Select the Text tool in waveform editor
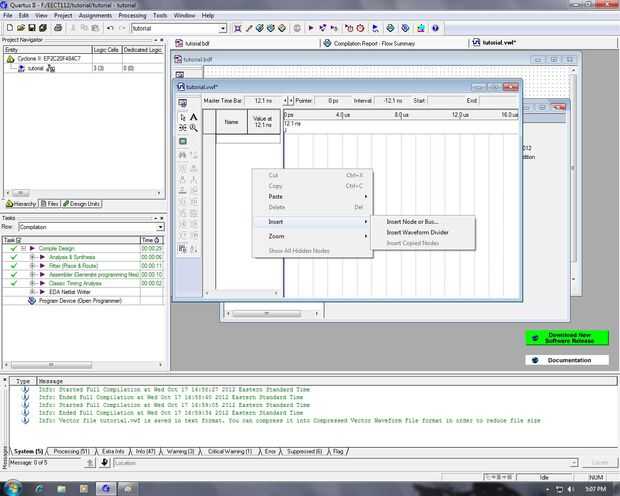 coord(193,117)
